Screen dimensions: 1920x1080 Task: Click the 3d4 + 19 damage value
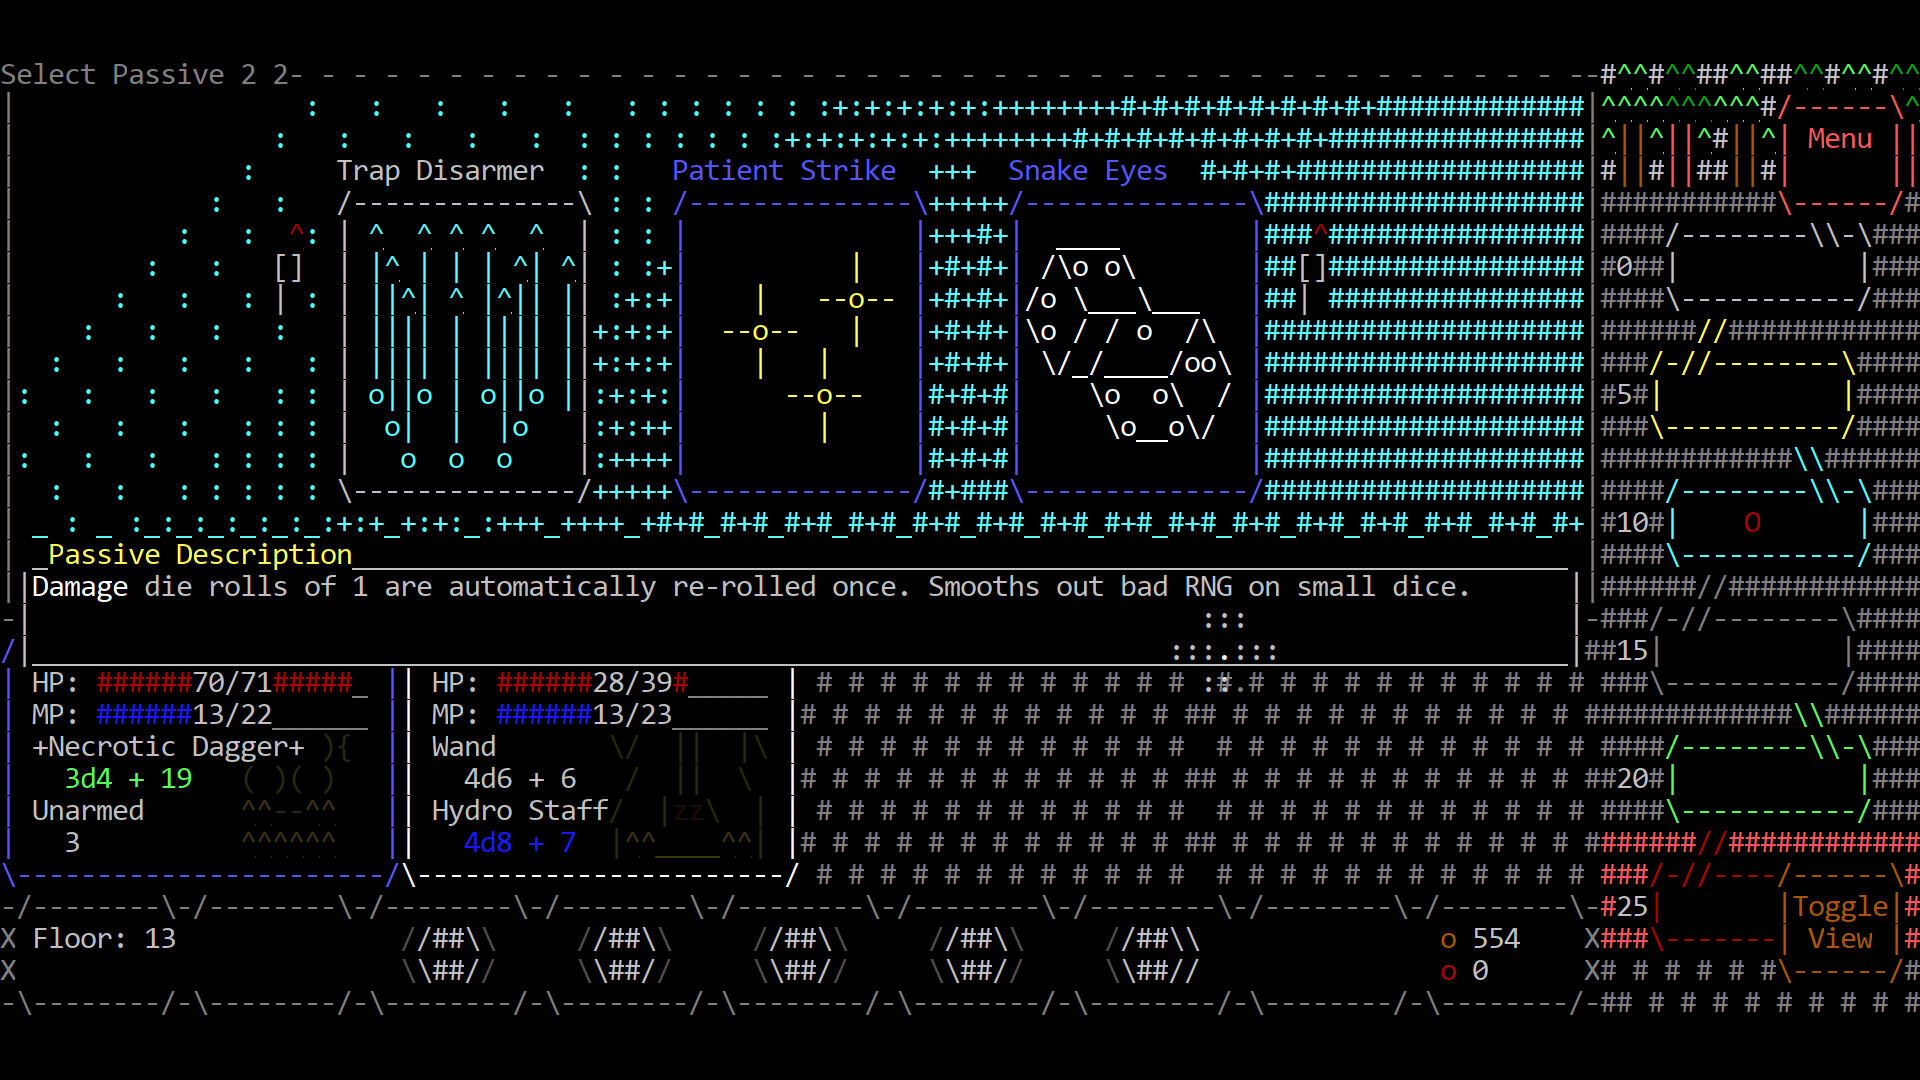(128, 779)
